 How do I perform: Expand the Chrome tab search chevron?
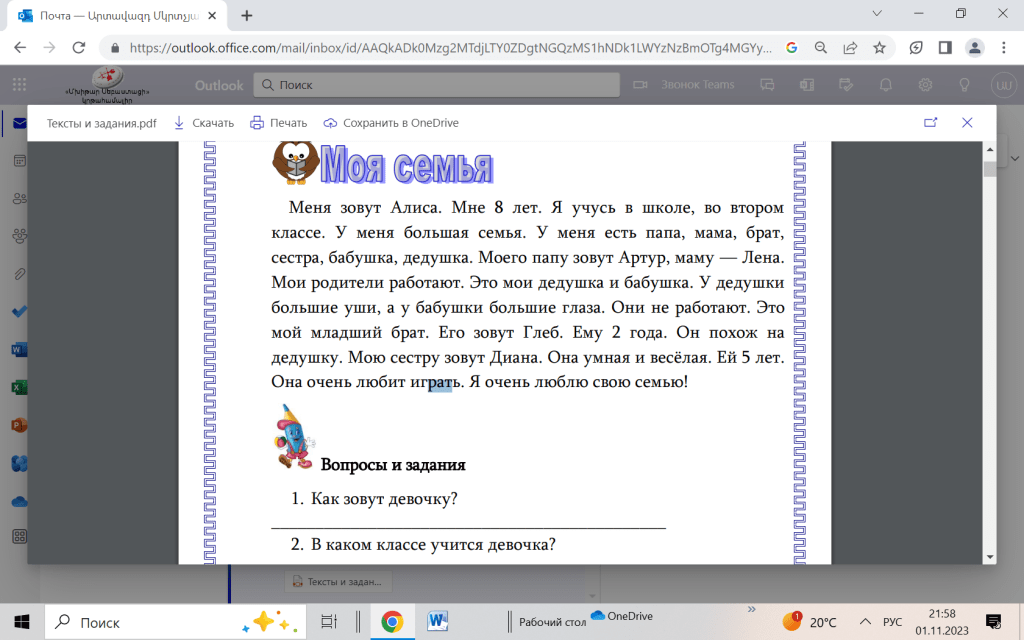click(876, 14)
